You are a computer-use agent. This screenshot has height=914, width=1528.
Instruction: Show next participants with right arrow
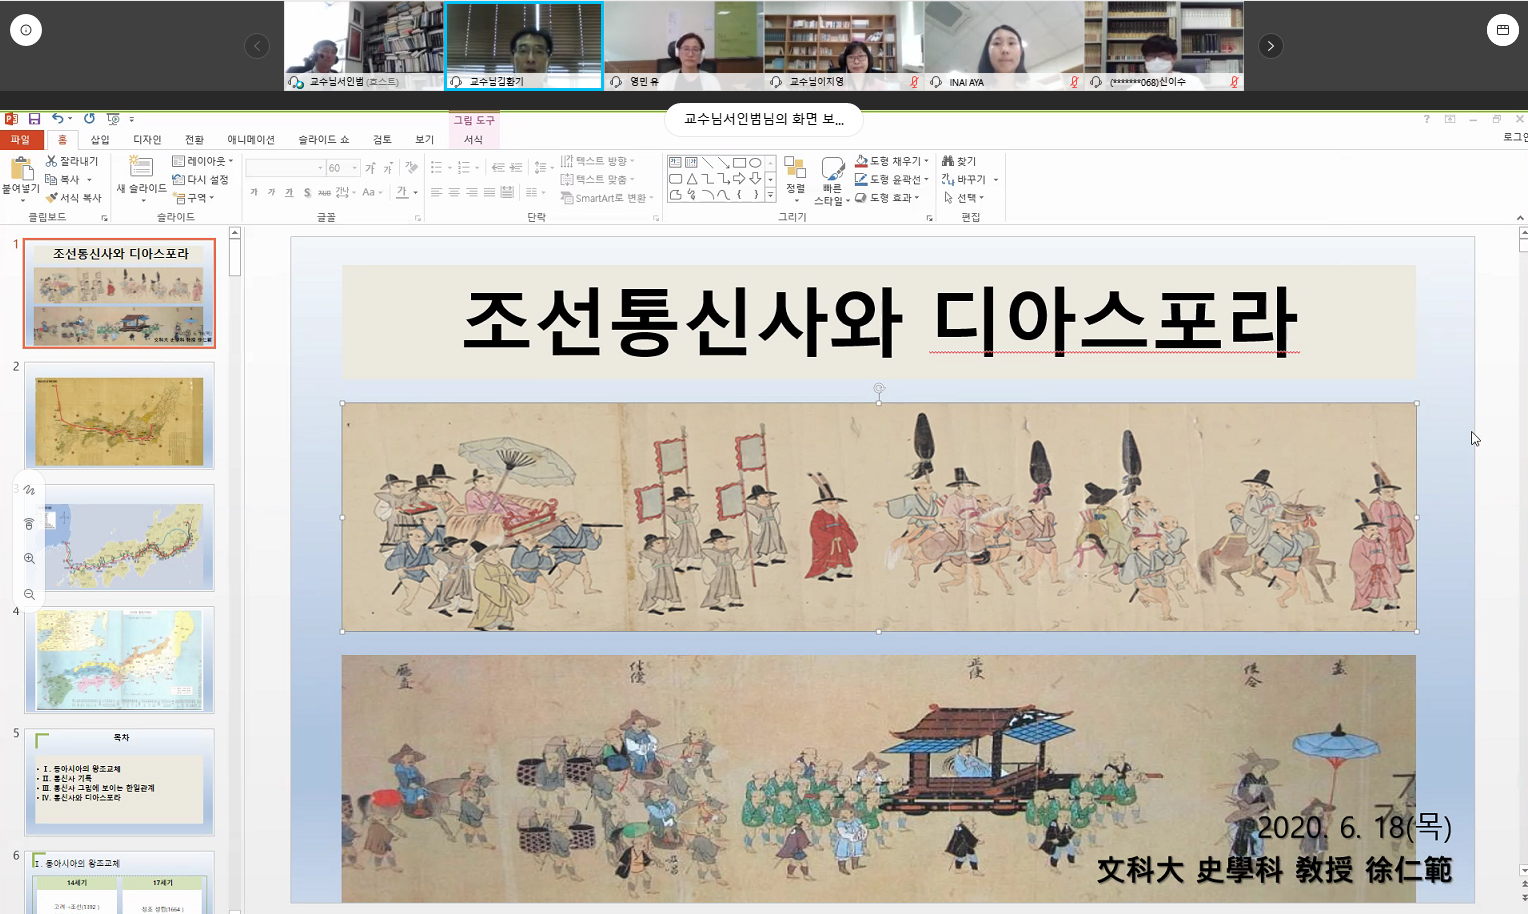point(1270,46)
